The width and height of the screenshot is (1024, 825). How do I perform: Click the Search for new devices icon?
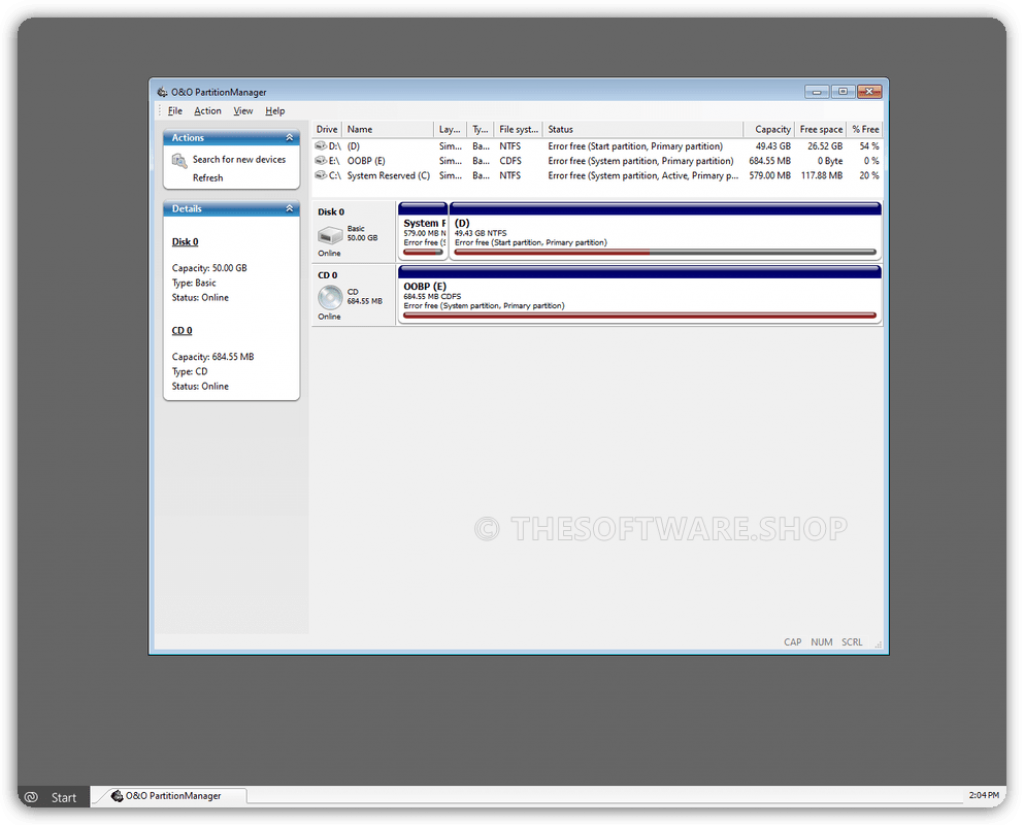[179, 160]
